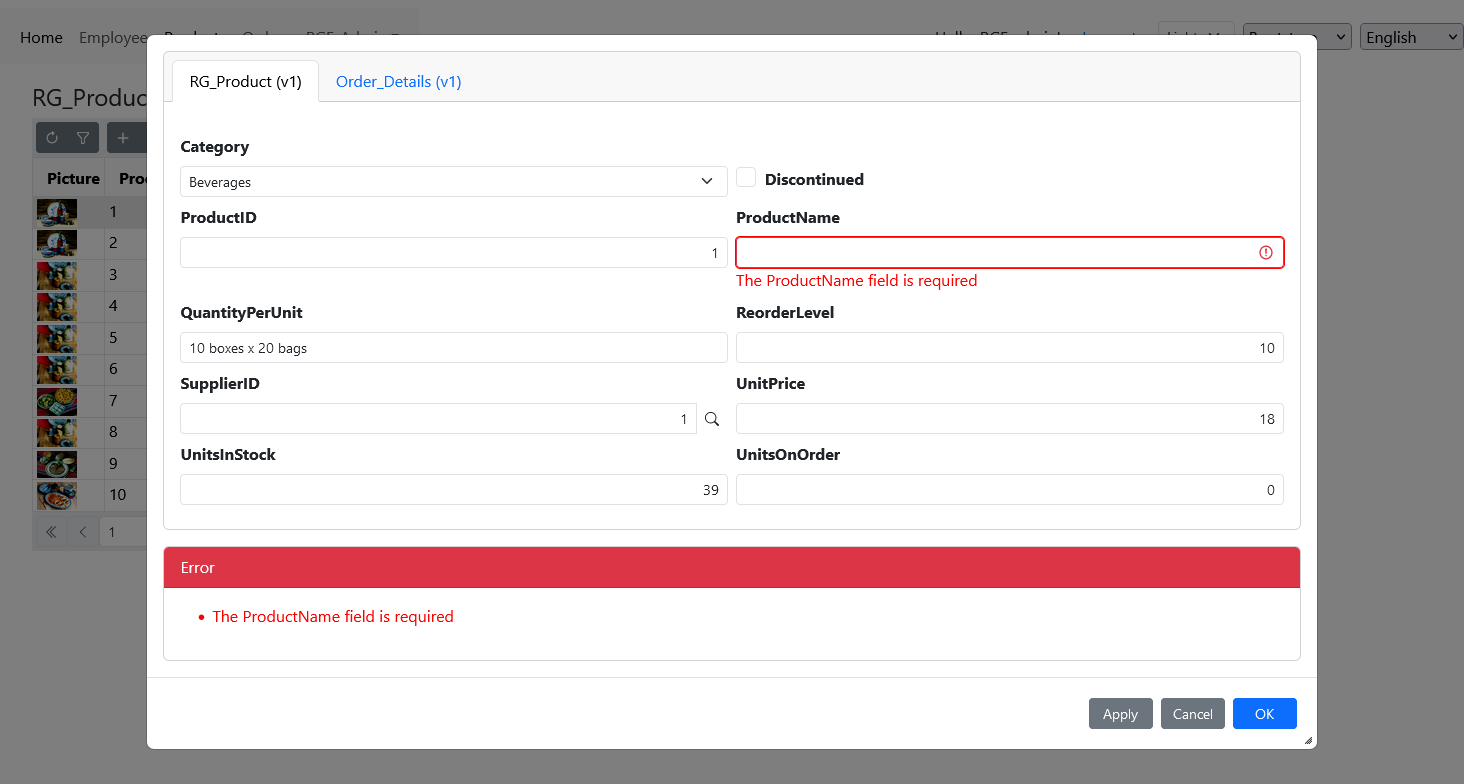Click the Home menu link
The image size is (1464, 784).
coord(41,37)
